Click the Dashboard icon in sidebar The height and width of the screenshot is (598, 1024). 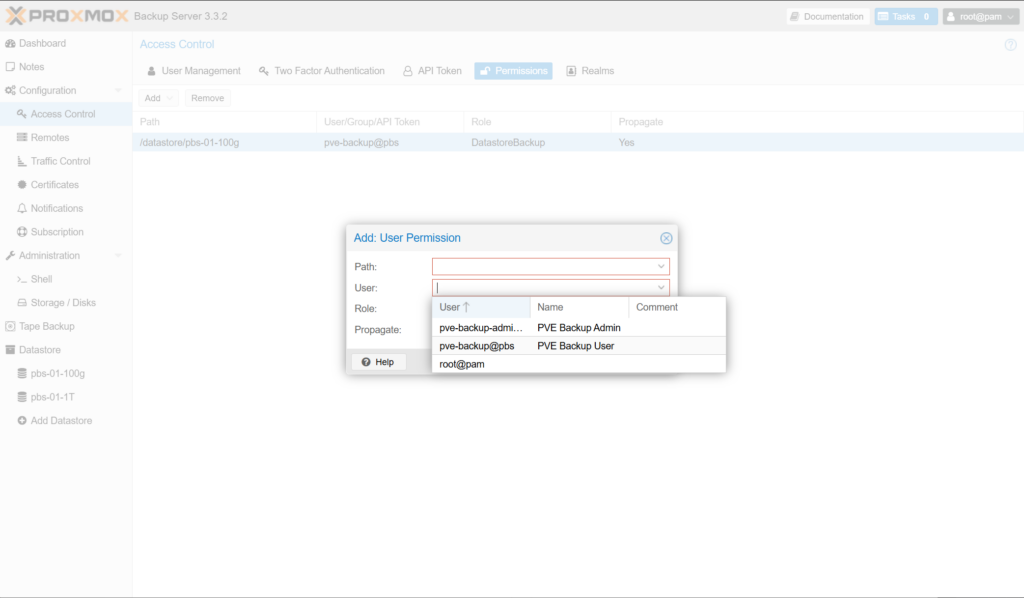(x=10, y=43)
